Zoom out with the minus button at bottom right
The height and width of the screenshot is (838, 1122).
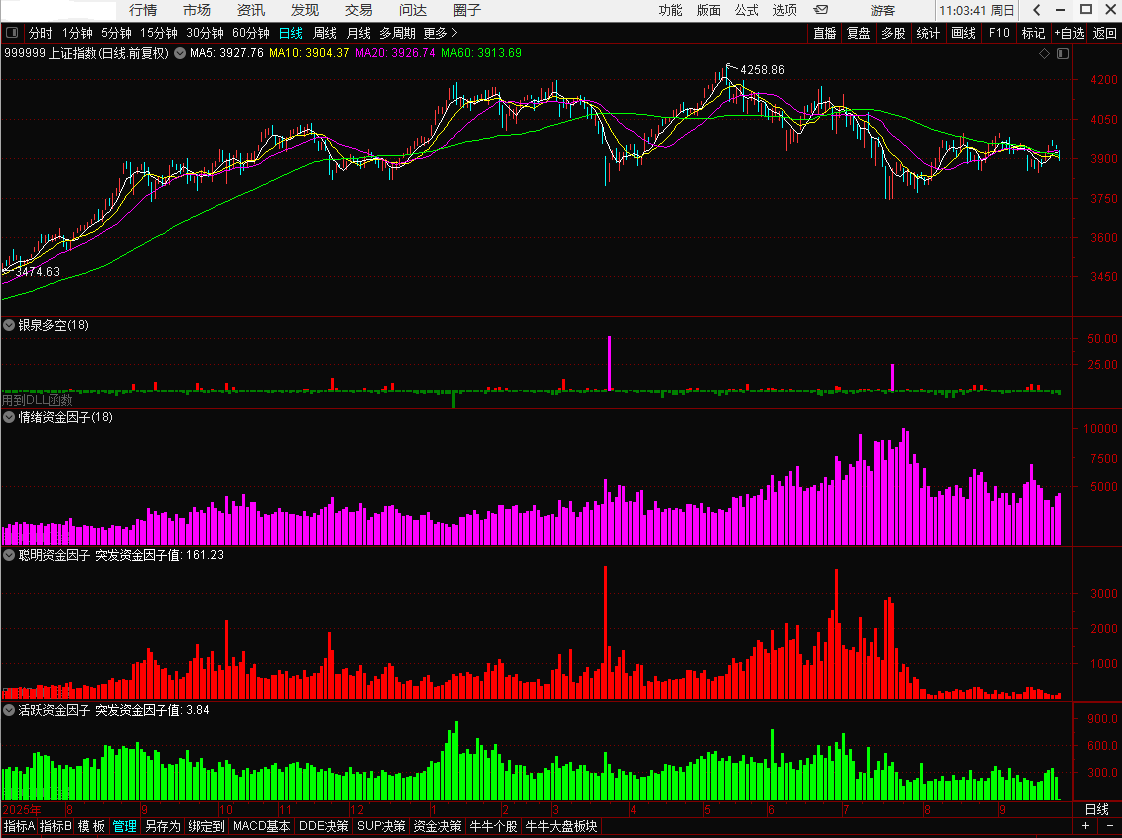click(x=1110, y=826)
